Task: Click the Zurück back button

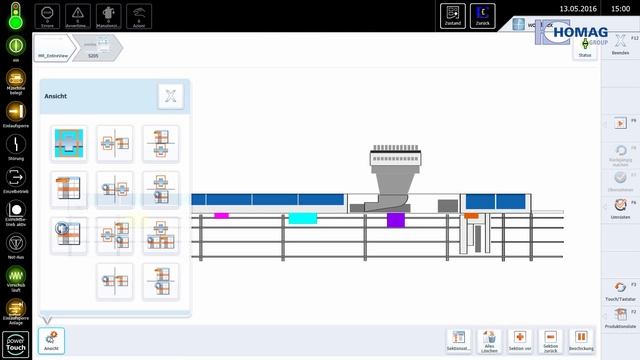Action: point(483,16)
